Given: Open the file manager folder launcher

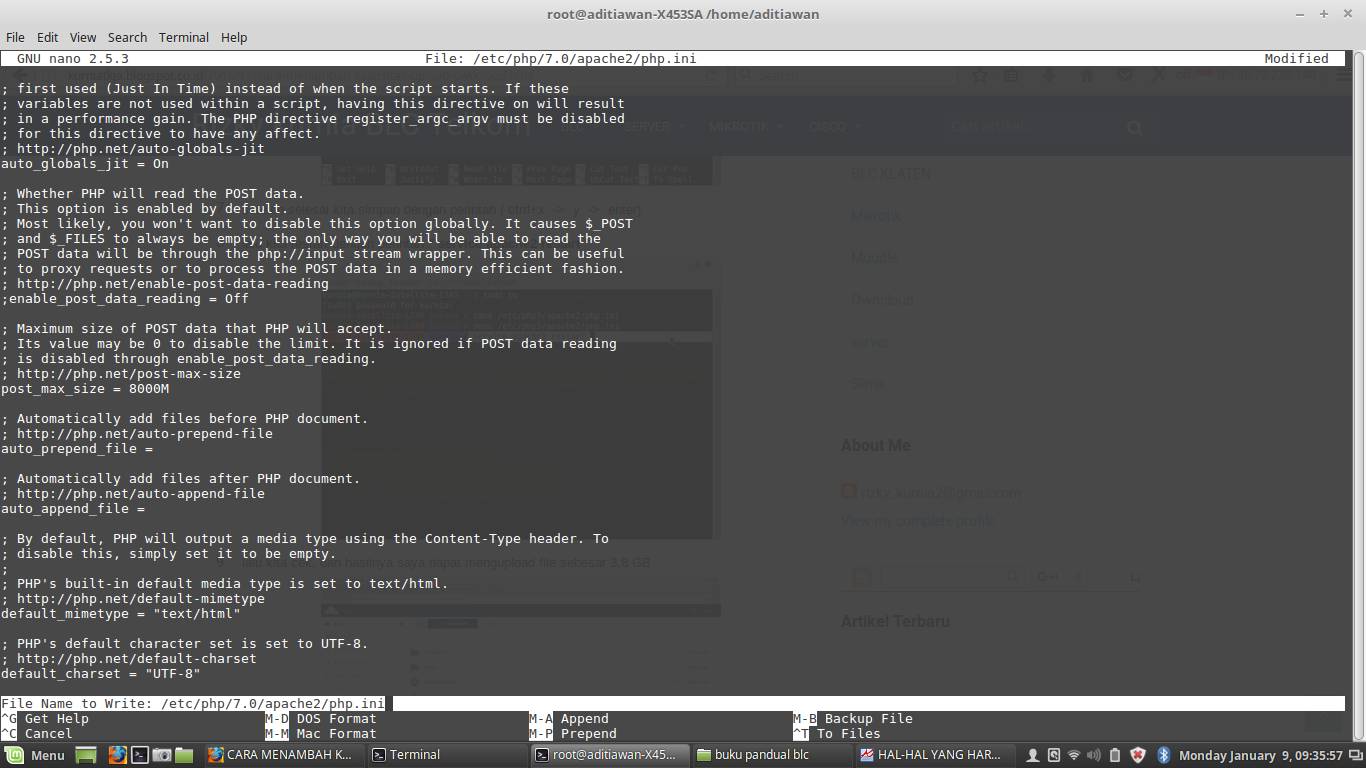Looking at the screenshot, I should [x=184, y=755].
